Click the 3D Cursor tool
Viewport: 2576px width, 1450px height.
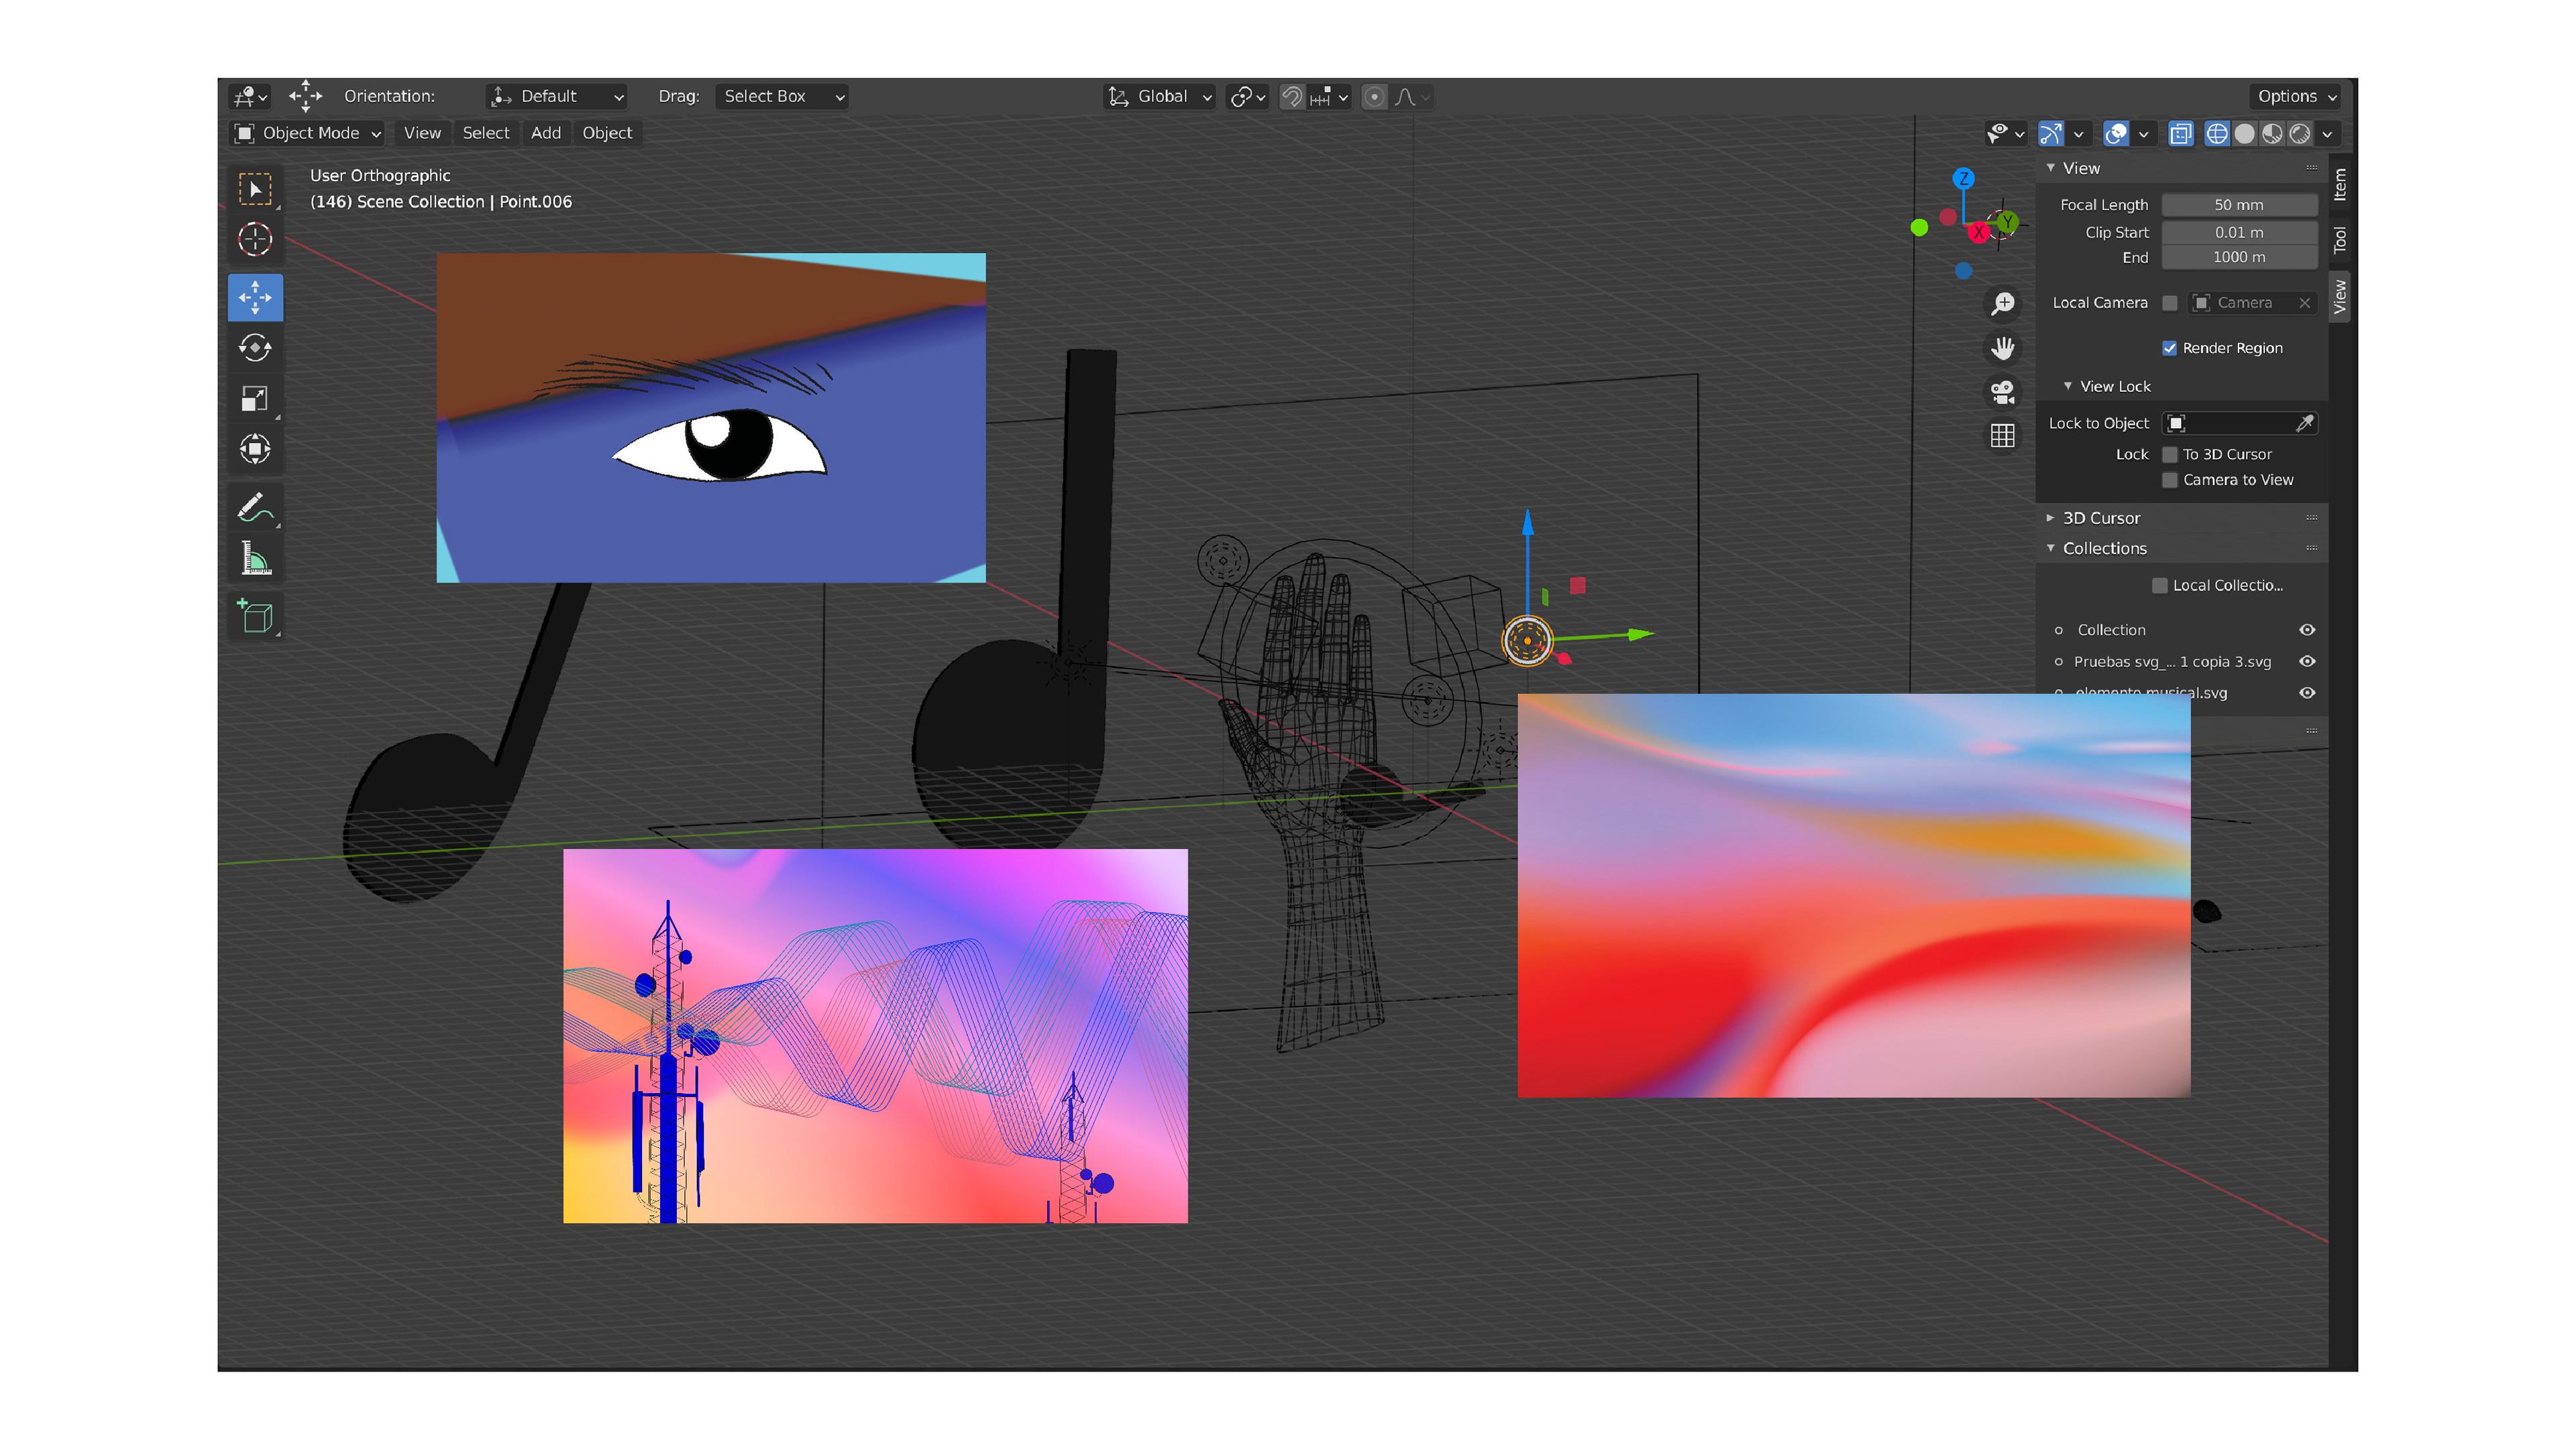point(255,239)
